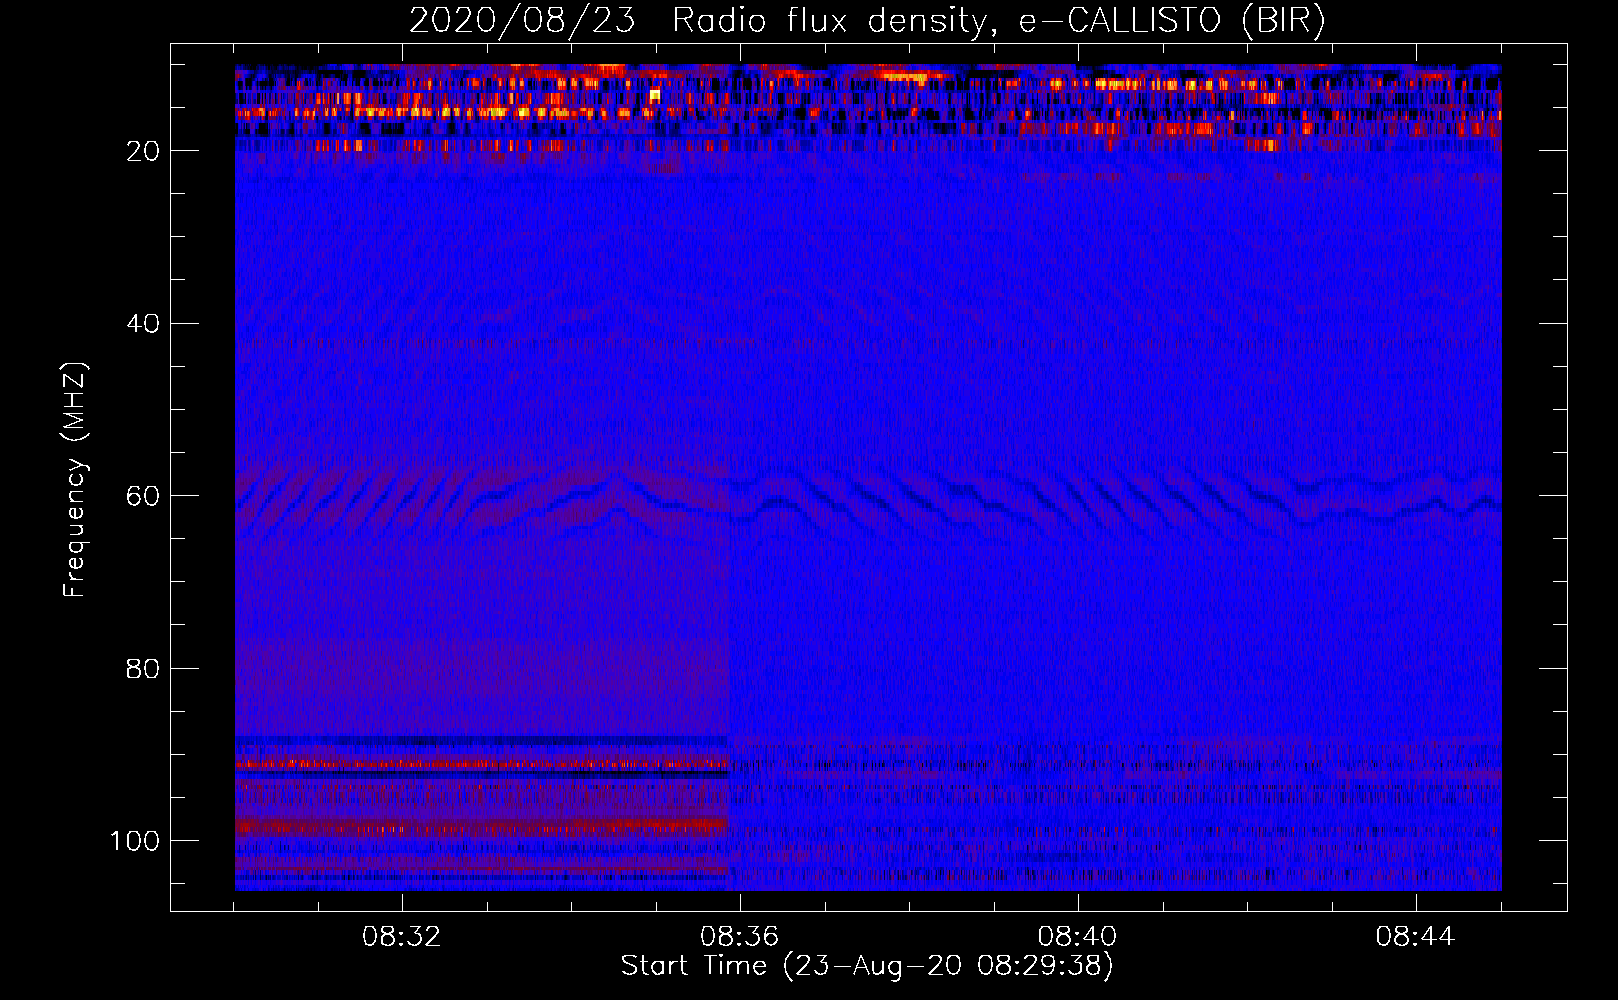
Task: Click the '80' frequency axis label
Action: tap(144, 668)
